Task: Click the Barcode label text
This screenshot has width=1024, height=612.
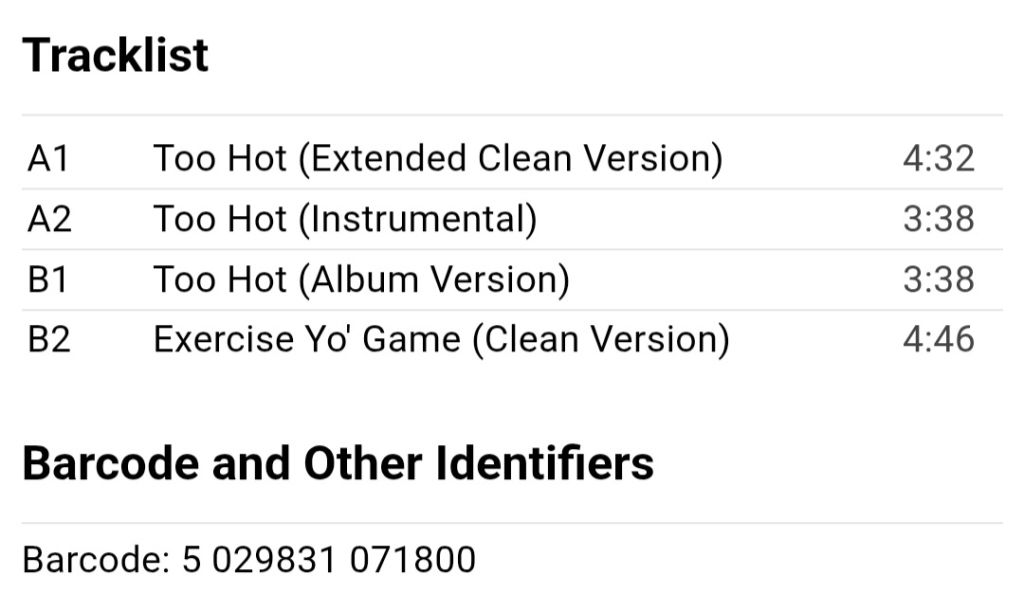Action: point(97,560)
